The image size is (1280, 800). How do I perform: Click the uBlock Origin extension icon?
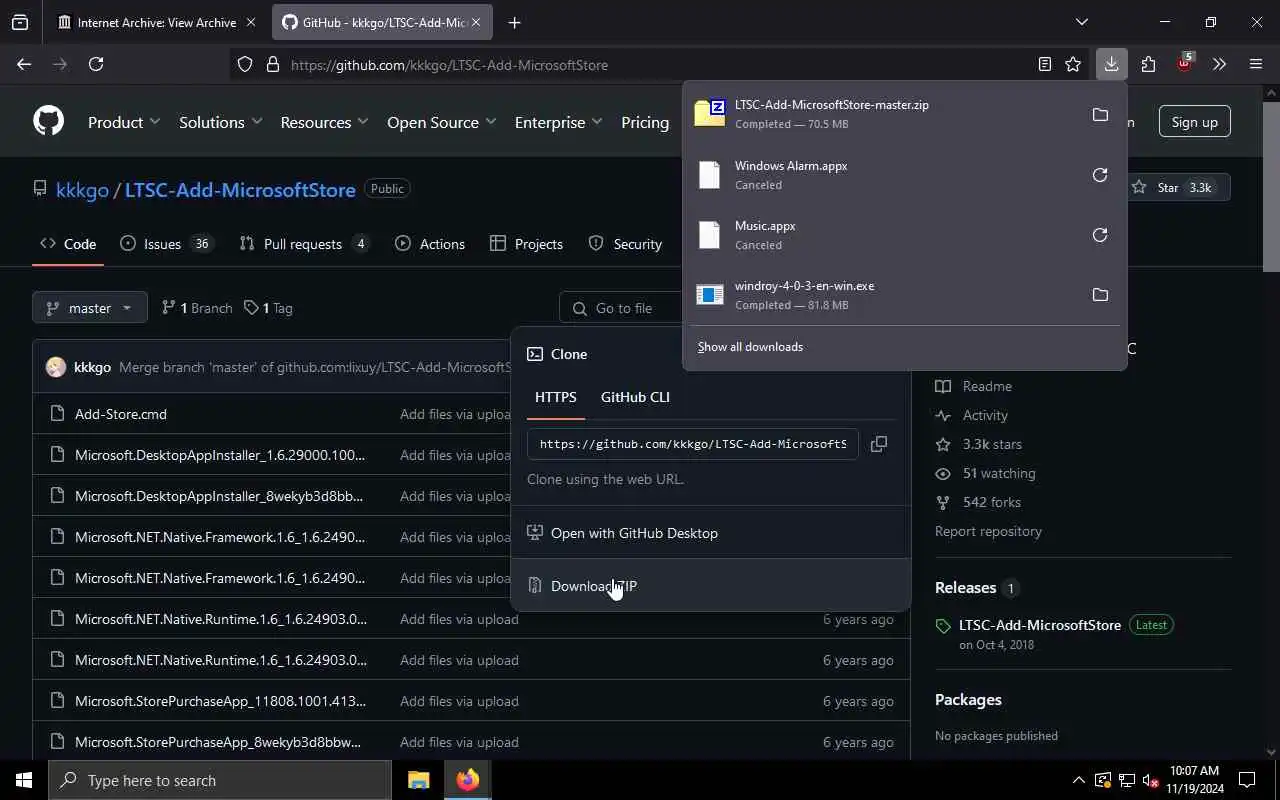1184,64
